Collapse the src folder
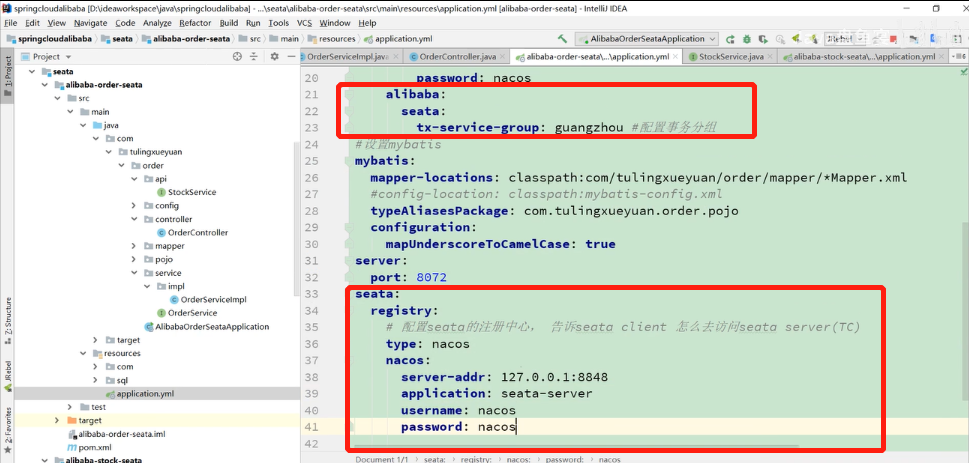This screenshot has height=463, width=969. [58, 98]
